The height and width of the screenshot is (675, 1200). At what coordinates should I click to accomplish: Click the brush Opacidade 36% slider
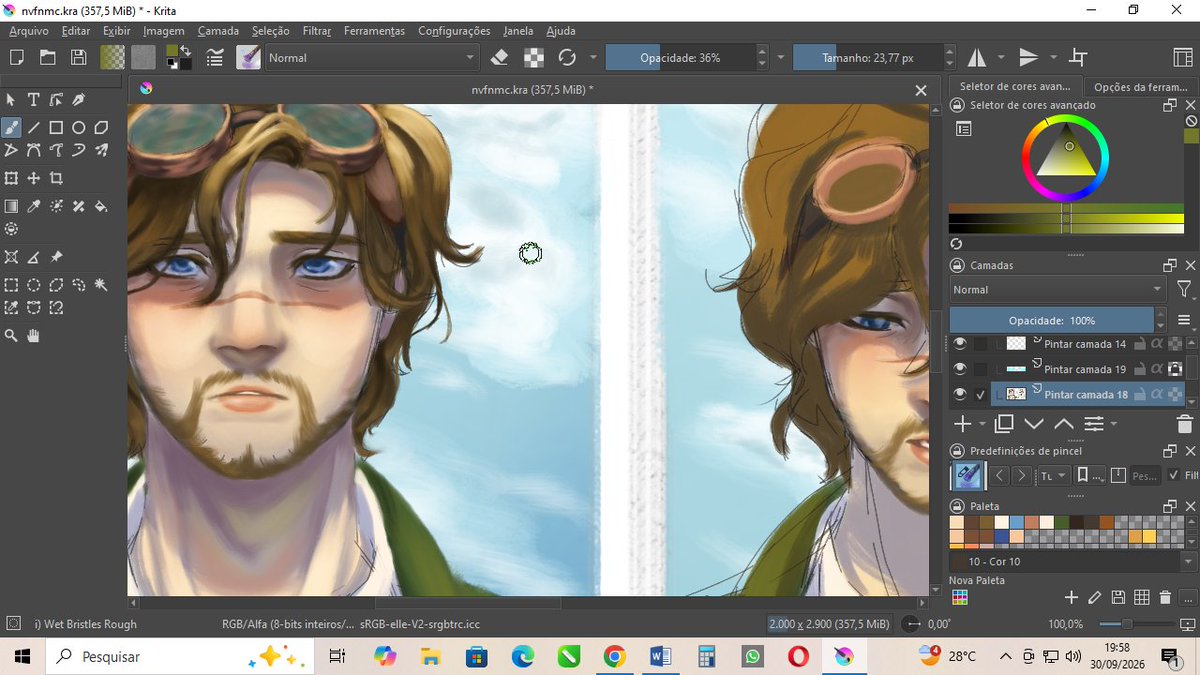point(680,58)
